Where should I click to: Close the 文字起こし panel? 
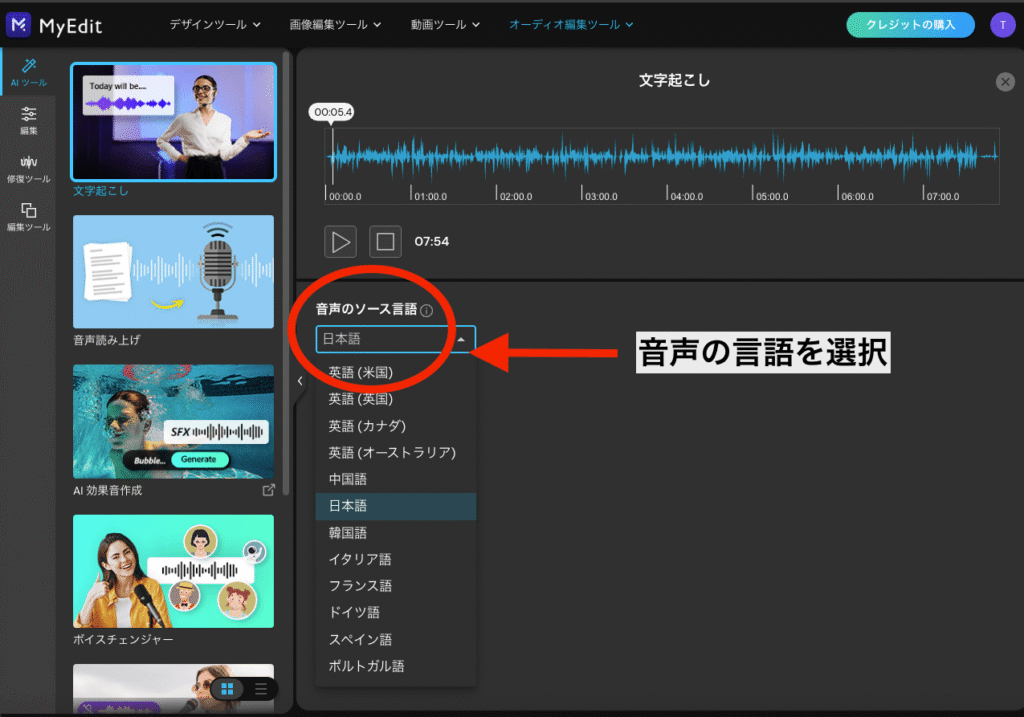1005,82
